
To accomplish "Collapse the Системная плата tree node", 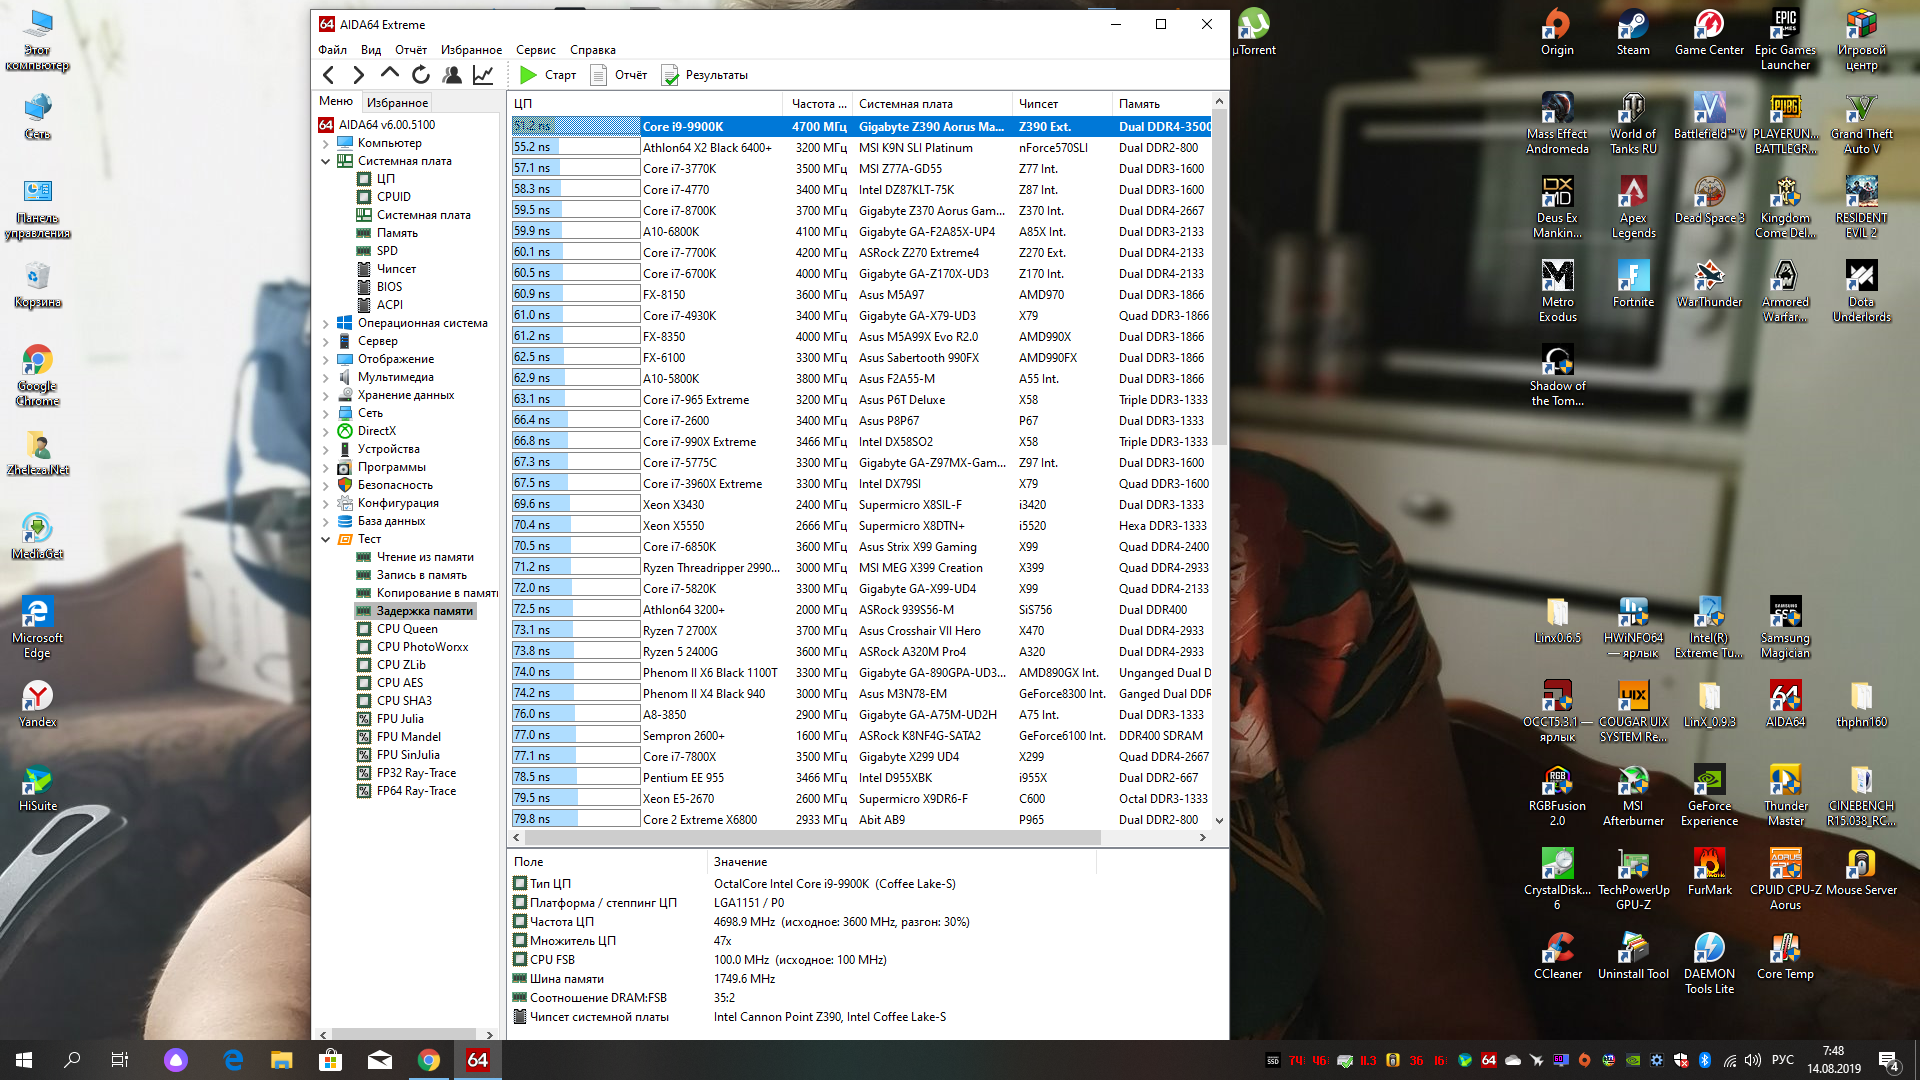I will click(x=325, y=161).
